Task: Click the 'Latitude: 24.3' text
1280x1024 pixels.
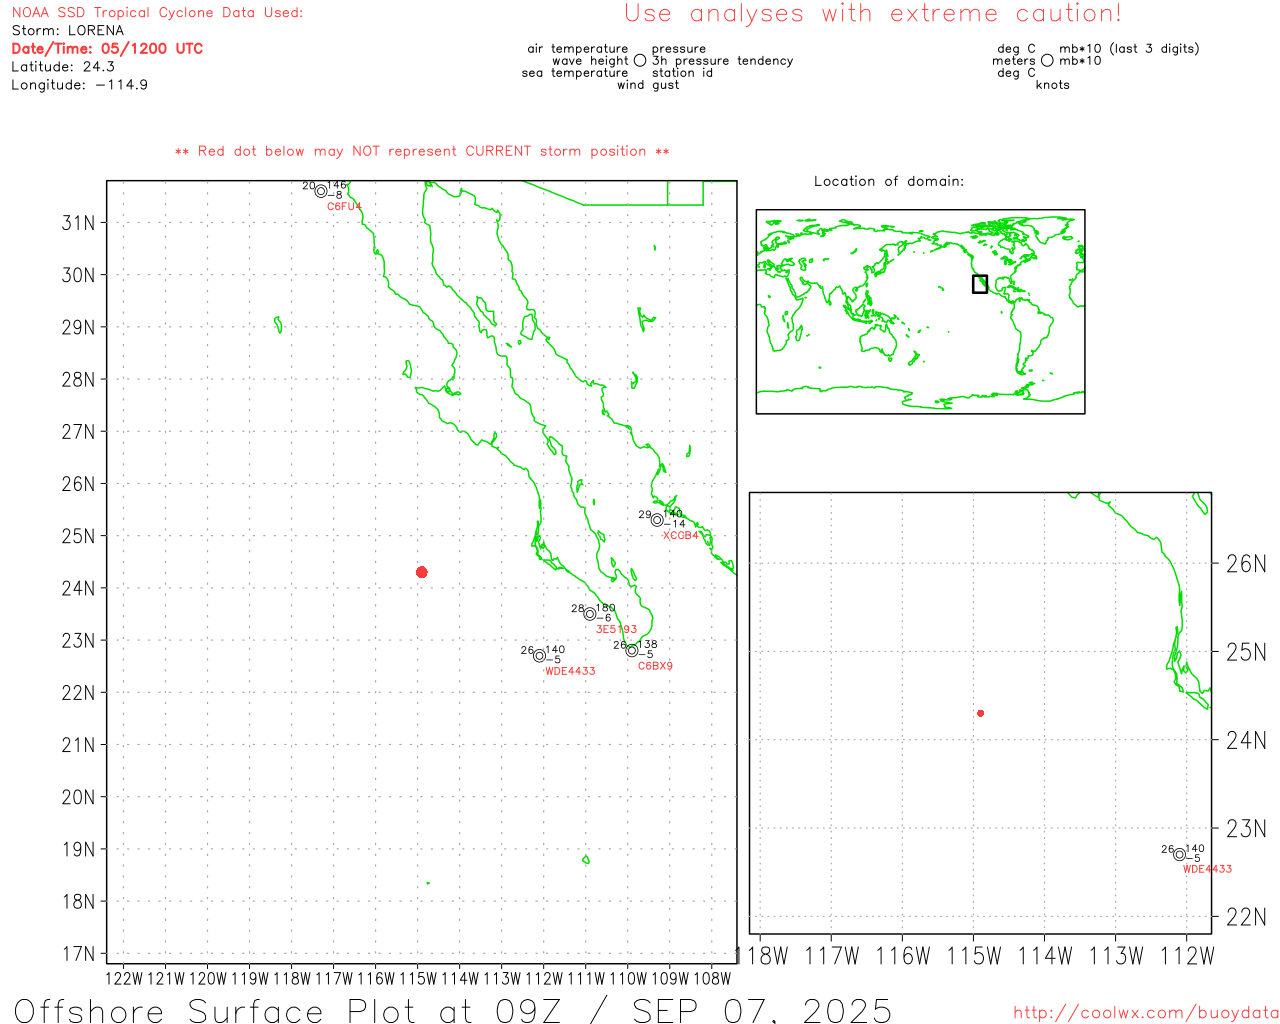Action: (63, 67)
